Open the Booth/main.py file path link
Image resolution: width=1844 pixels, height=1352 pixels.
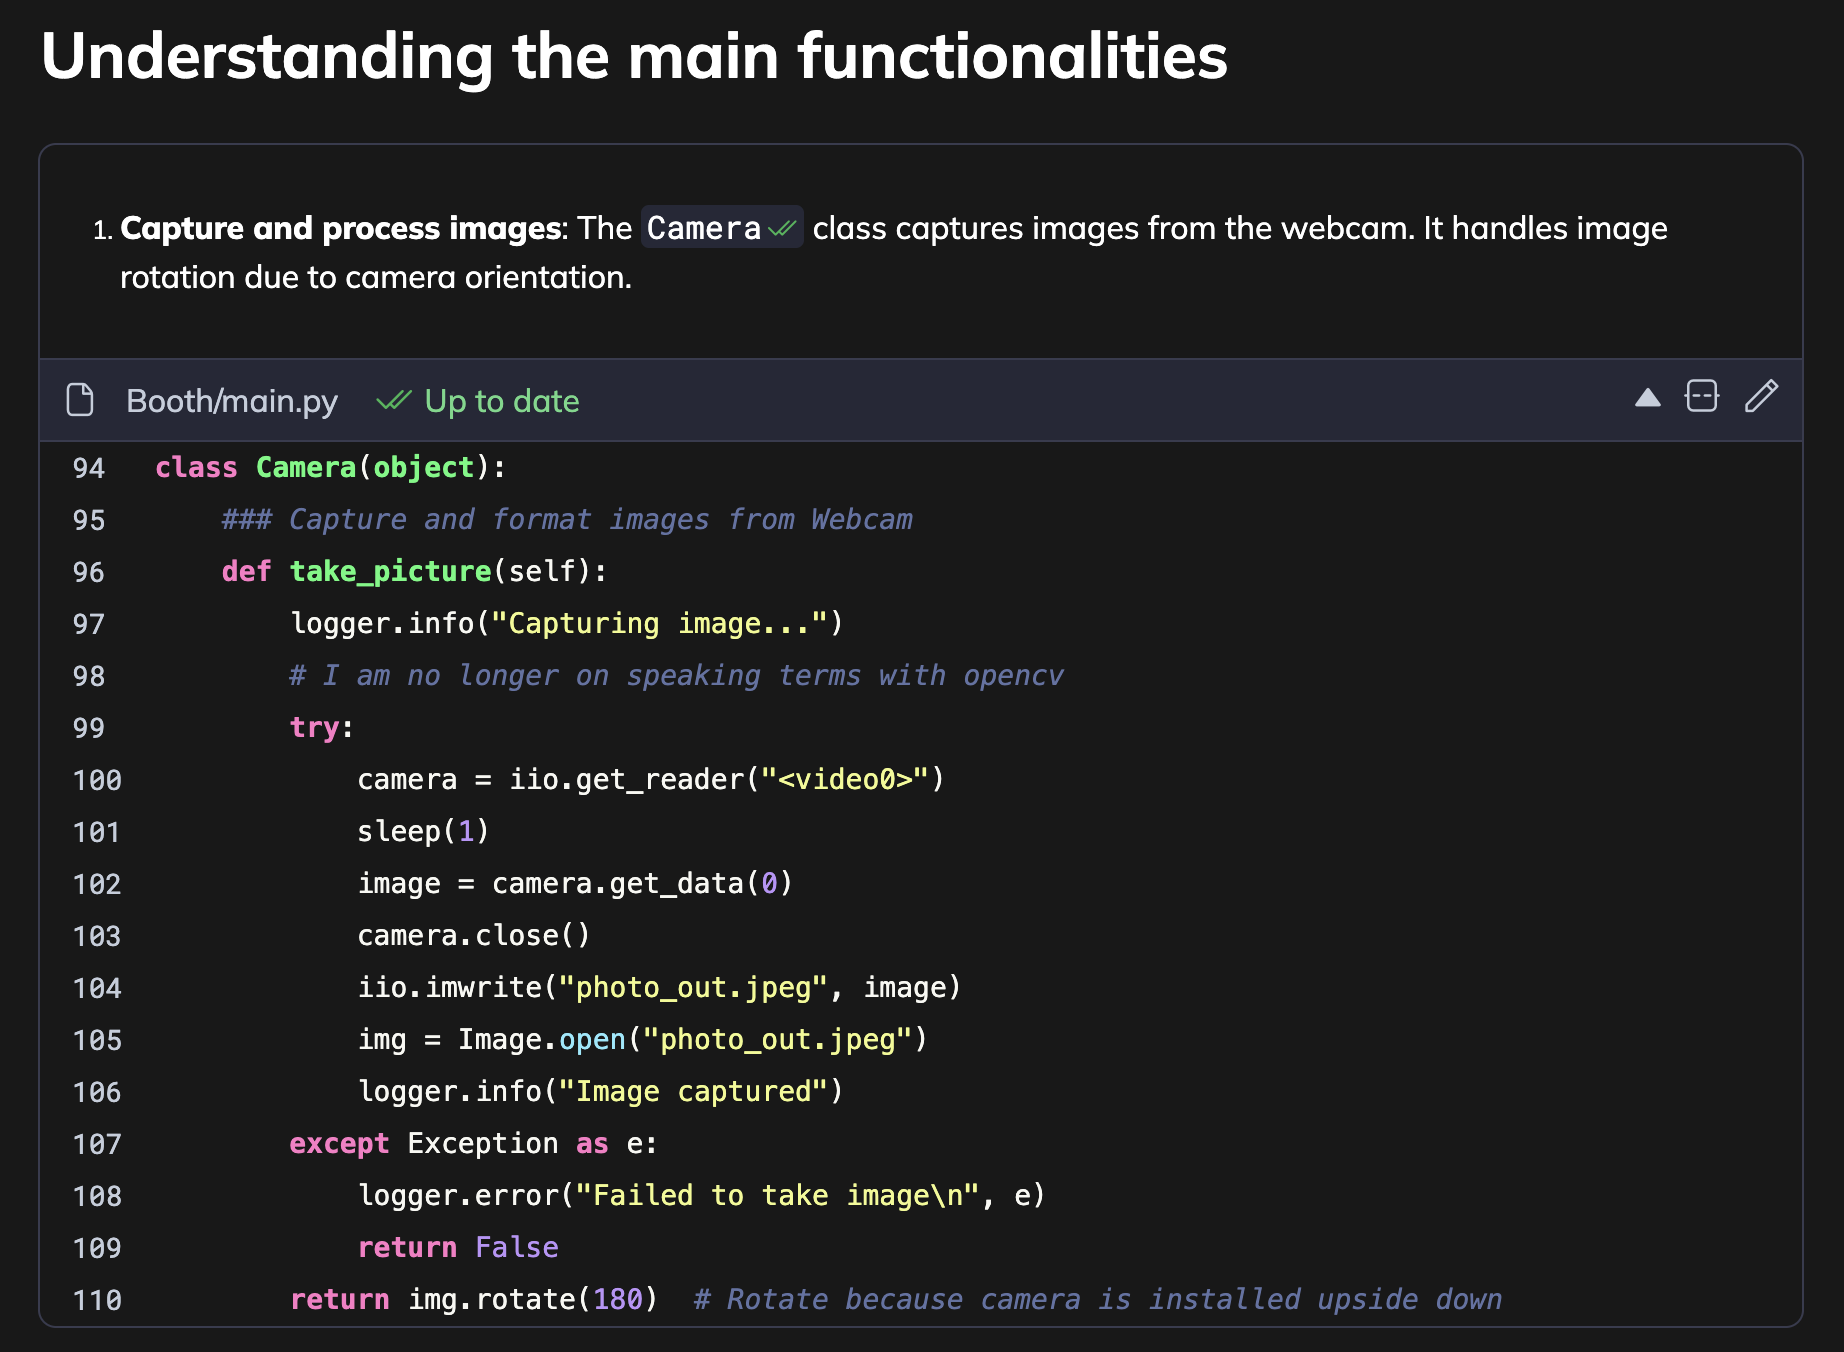(232, 401)
